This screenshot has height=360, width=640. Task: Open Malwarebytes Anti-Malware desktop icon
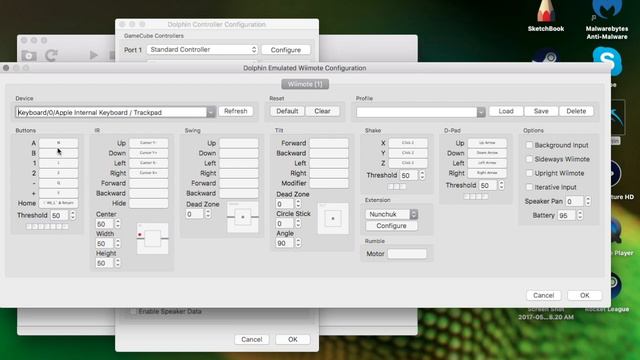(607, 18)
